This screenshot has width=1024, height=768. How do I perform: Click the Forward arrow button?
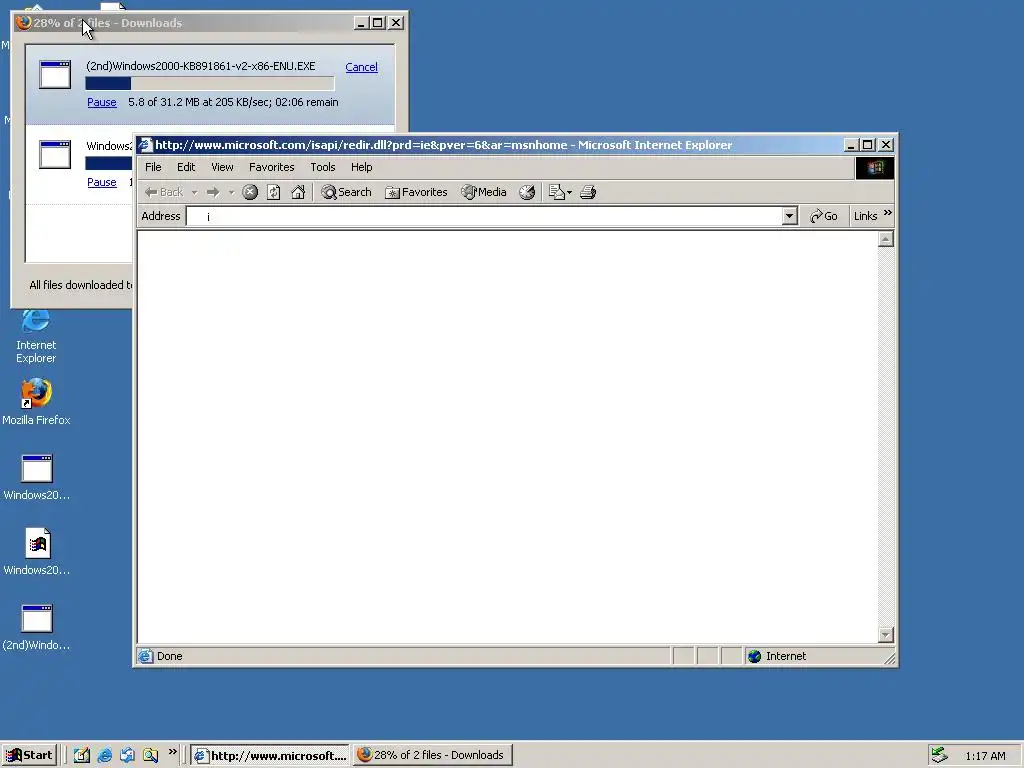(213, 192)
